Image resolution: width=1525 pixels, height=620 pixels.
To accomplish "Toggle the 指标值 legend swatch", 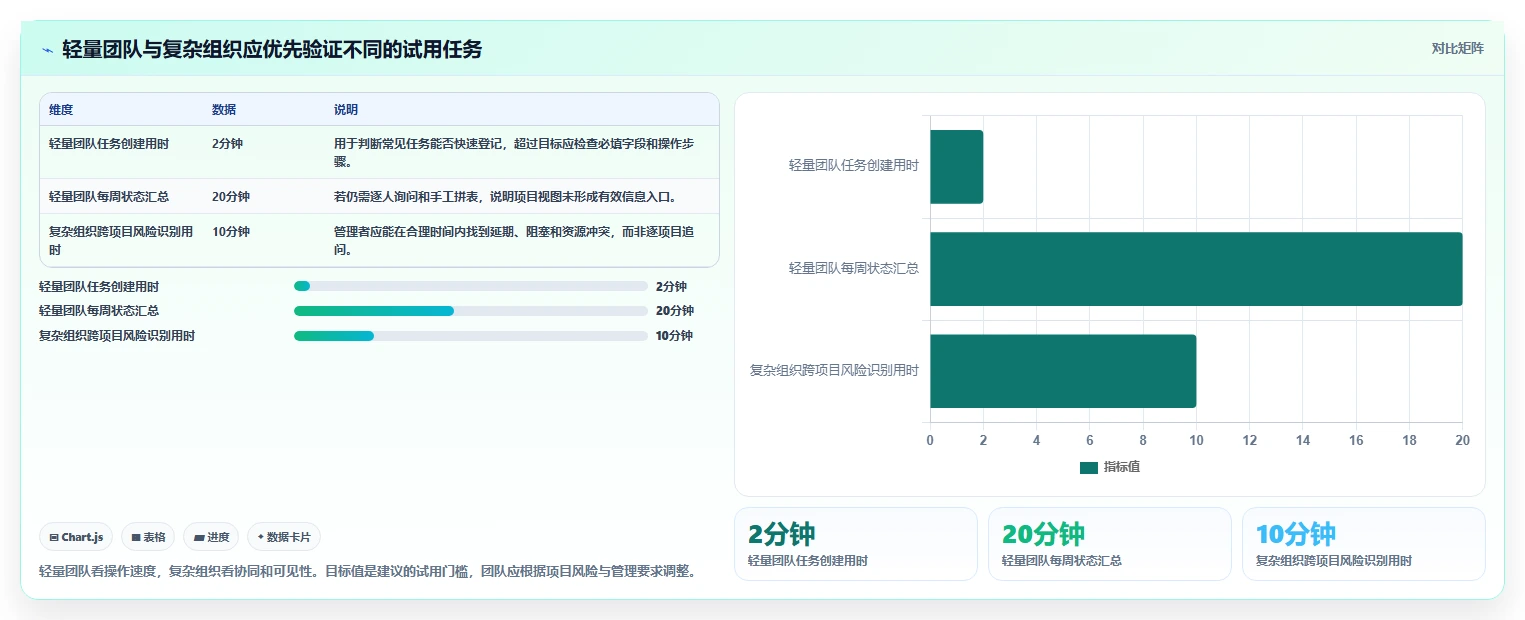I will [x=1089, y=467].
